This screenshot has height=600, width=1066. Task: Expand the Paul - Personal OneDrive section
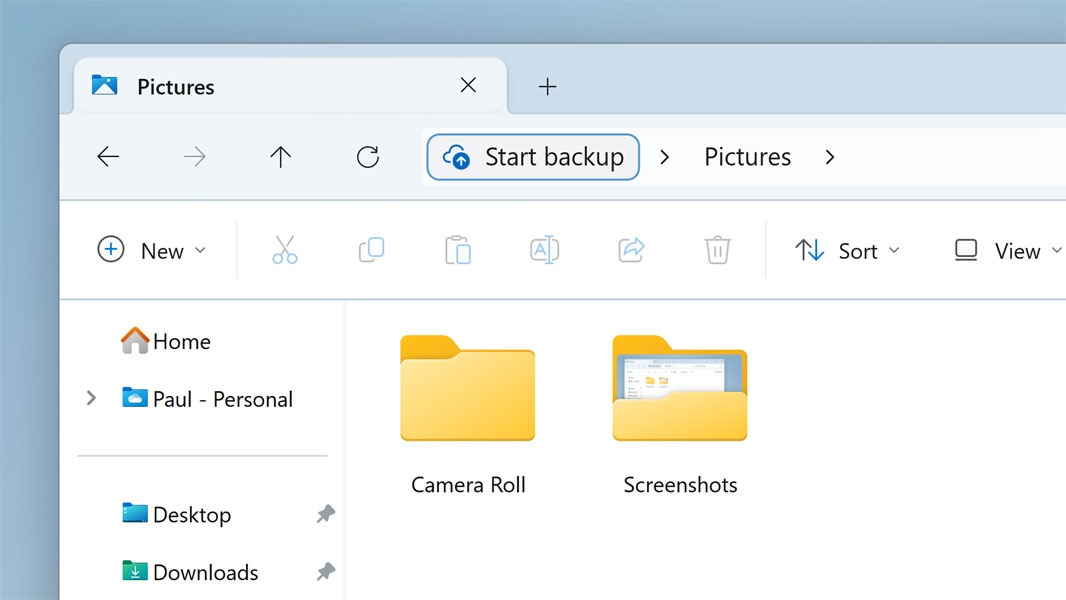[90, 398]
